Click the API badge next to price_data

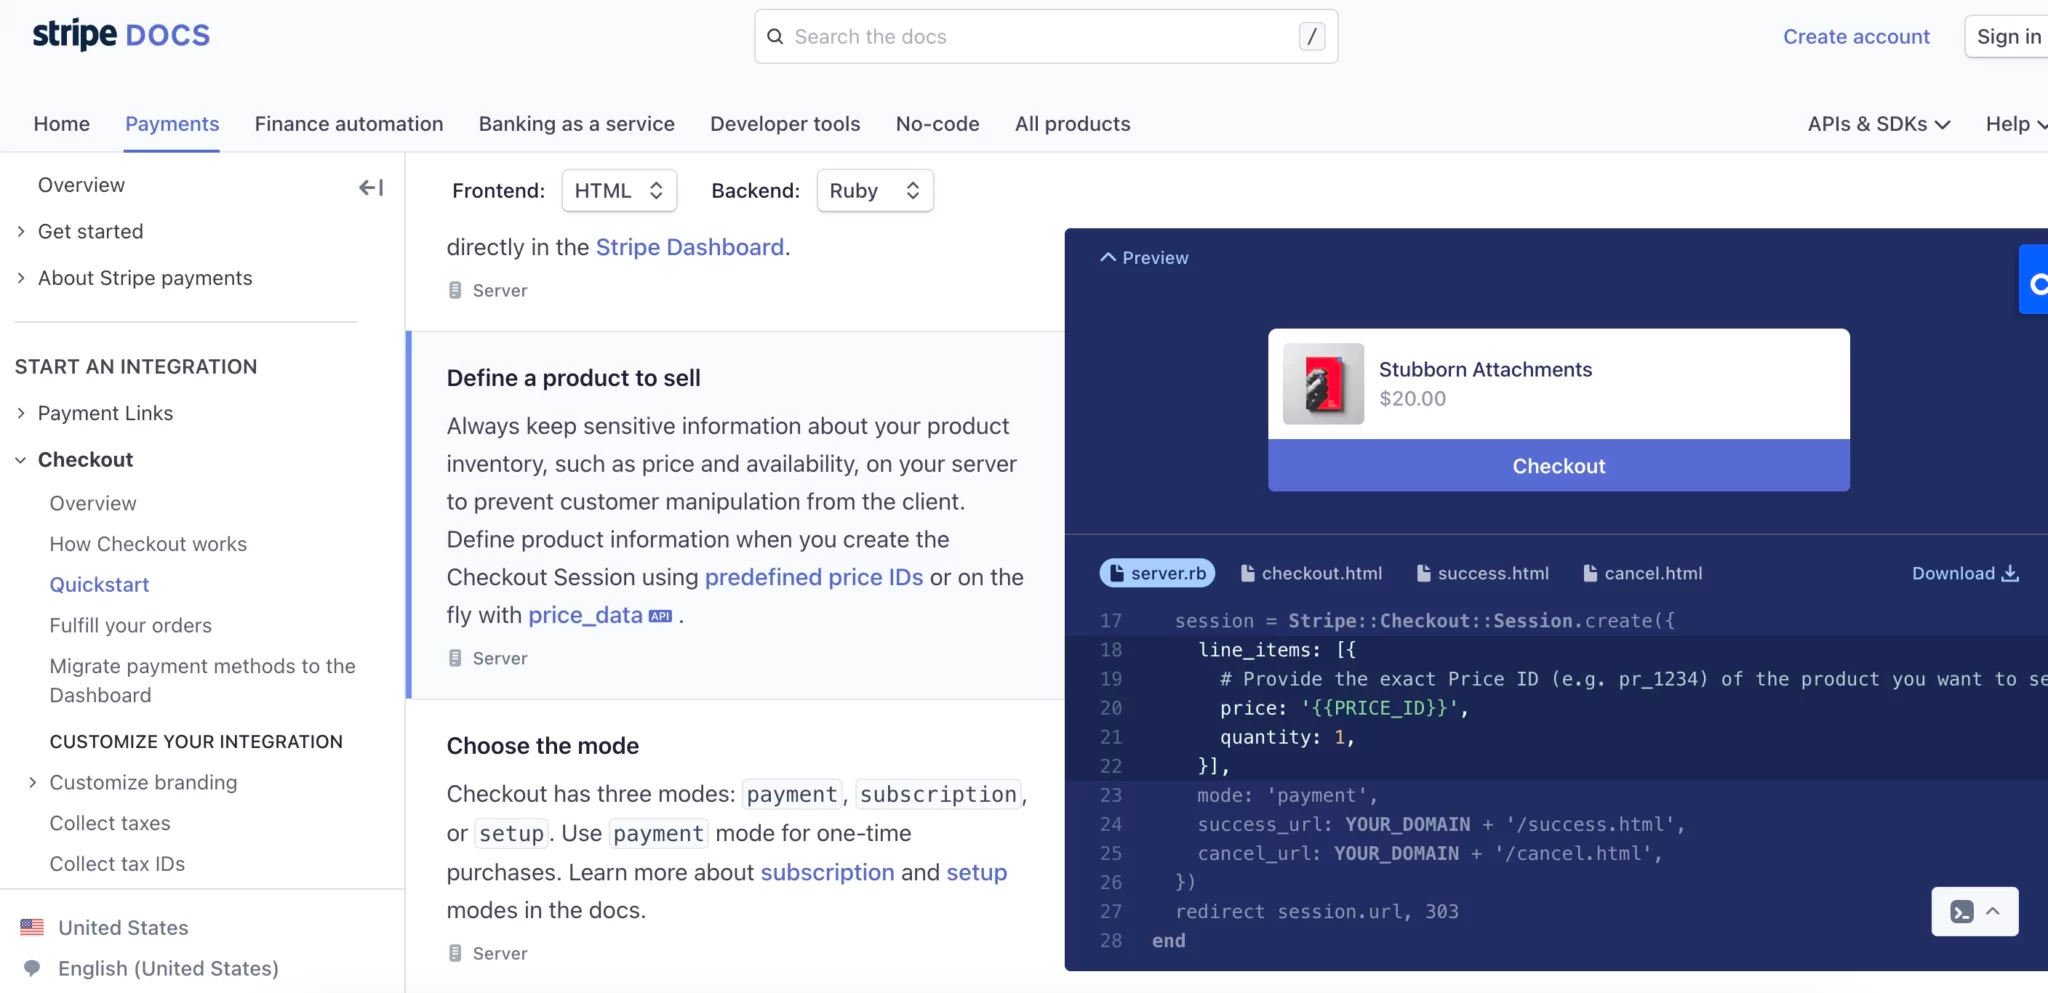pos(660,616)
